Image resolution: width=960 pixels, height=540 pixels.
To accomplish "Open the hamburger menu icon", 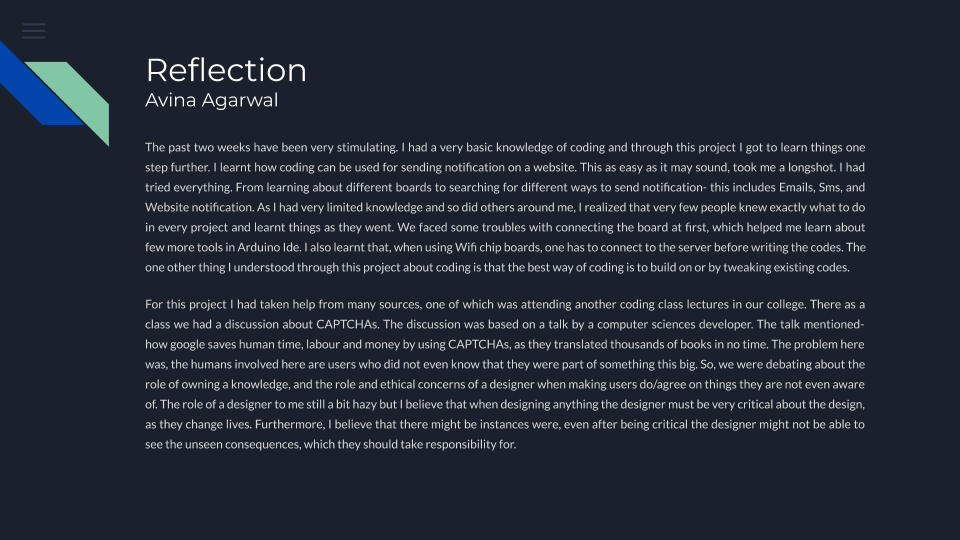I will (34, 31).
